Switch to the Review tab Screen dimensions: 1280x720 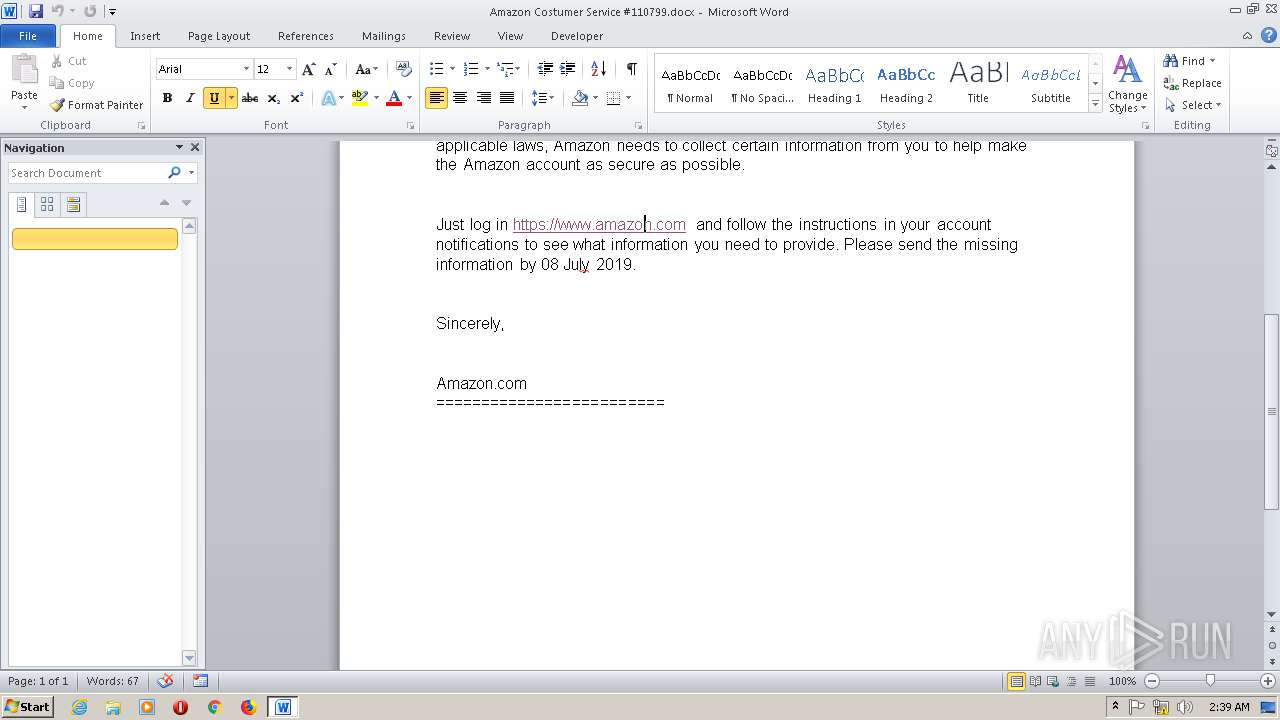click(452, 36)
